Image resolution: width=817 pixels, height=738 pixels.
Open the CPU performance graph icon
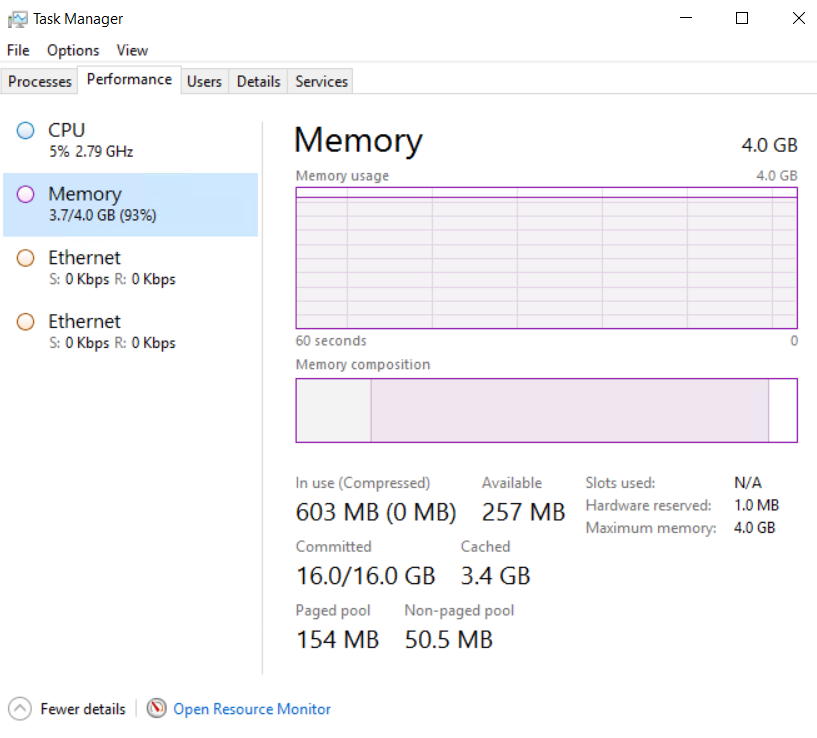pyautogui.click(x=25, y=130)
